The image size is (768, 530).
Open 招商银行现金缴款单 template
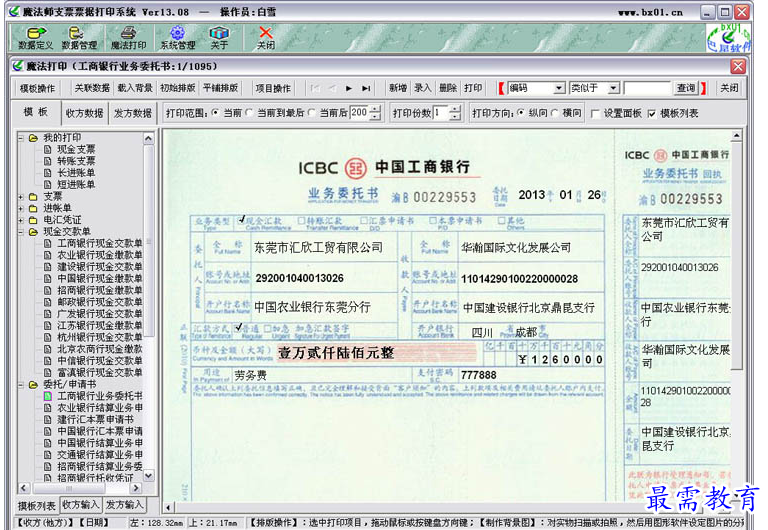99,290
